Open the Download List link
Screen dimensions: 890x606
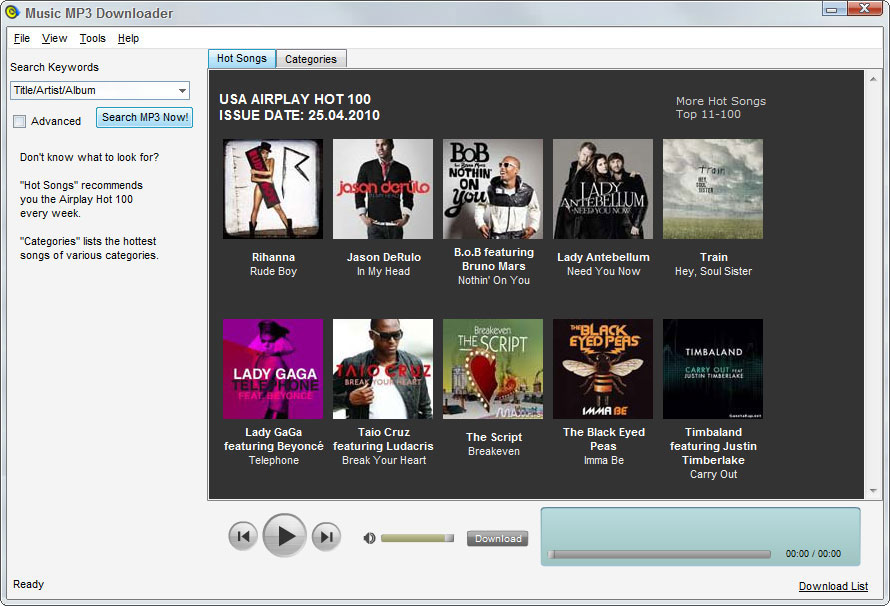[833, 586]
